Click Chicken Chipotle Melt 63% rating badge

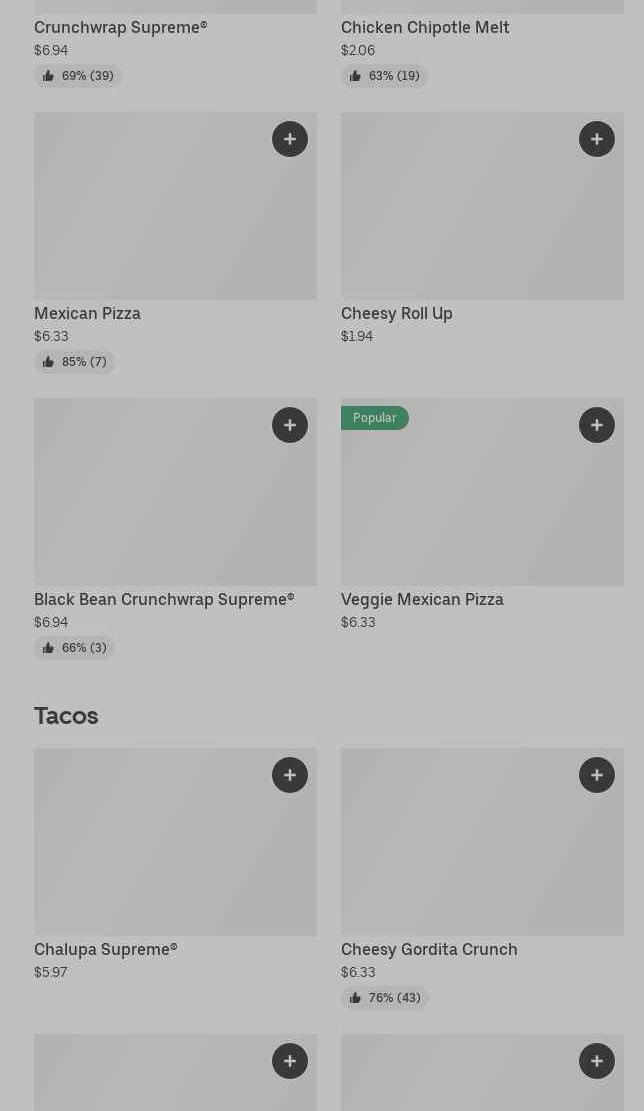(385, 76)
